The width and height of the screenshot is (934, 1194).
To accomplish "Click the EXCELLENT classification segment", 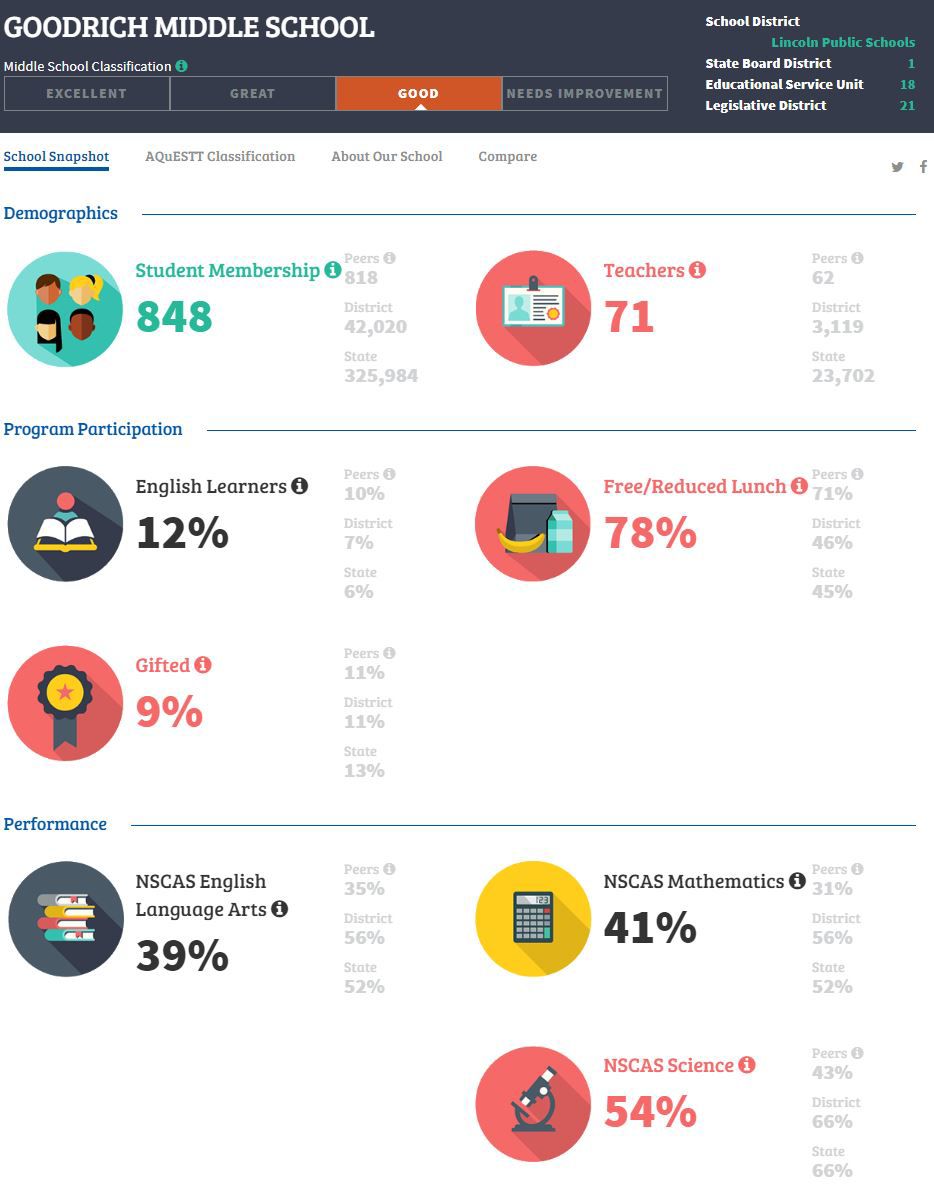I will click(x=87, y=94).
